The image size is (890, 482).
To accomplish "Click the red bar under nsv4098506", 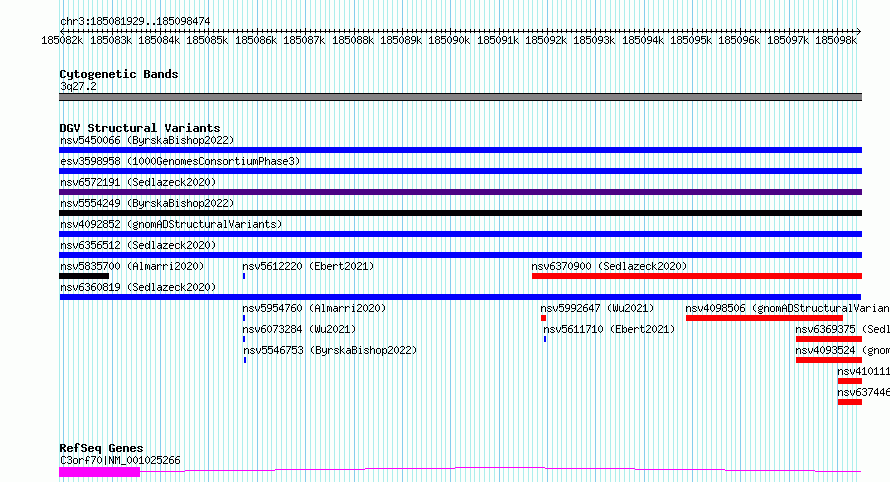I will coord(764,318).
